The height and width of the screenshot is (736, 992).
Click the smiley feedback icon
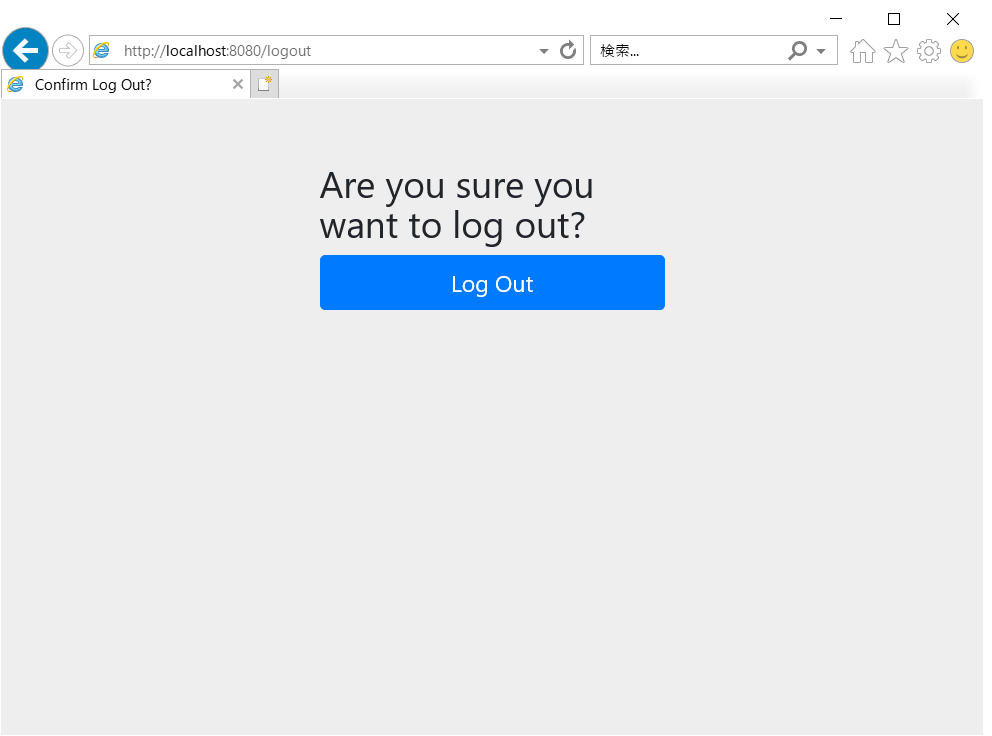[x=962, y=51]
